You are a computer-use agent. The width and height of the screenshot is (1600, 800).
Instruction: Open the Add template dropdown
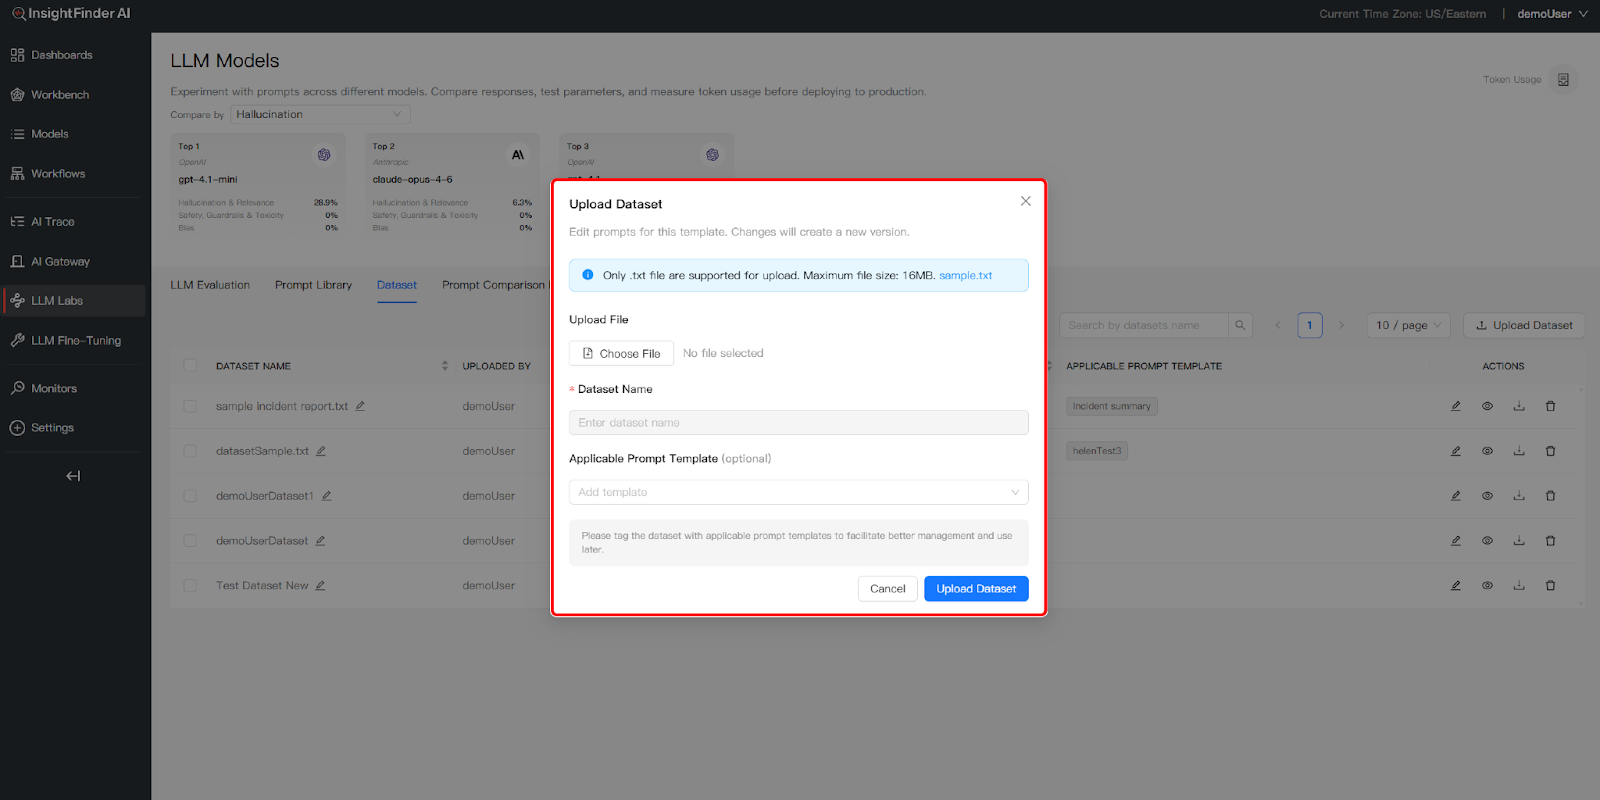(x=798, y=492)
